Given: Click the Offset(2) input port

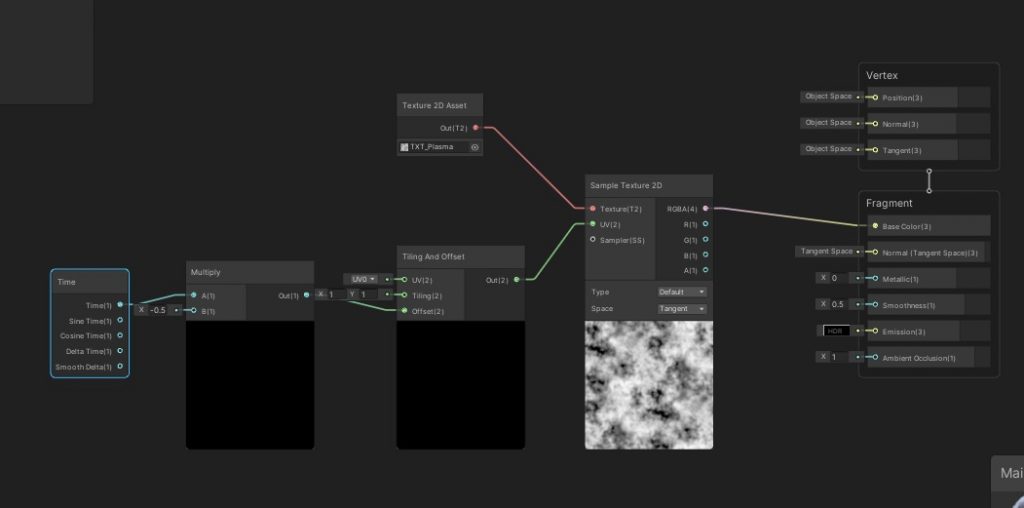Looking at the screenshot, I should (x=404, y=311).
